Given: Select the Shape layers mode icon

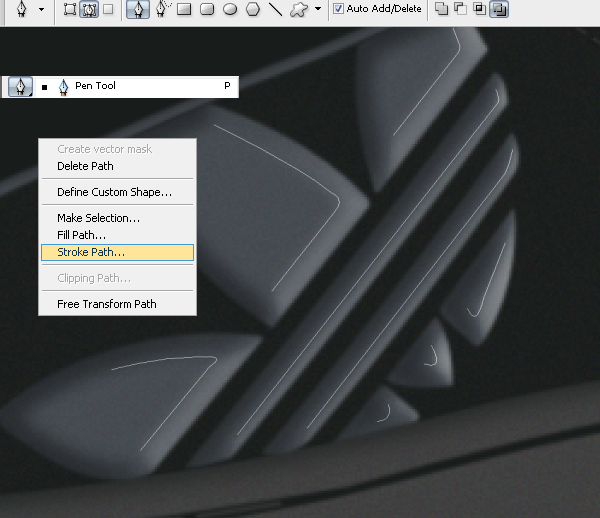Looking at the screenshot, I should [x=70, y=9].
